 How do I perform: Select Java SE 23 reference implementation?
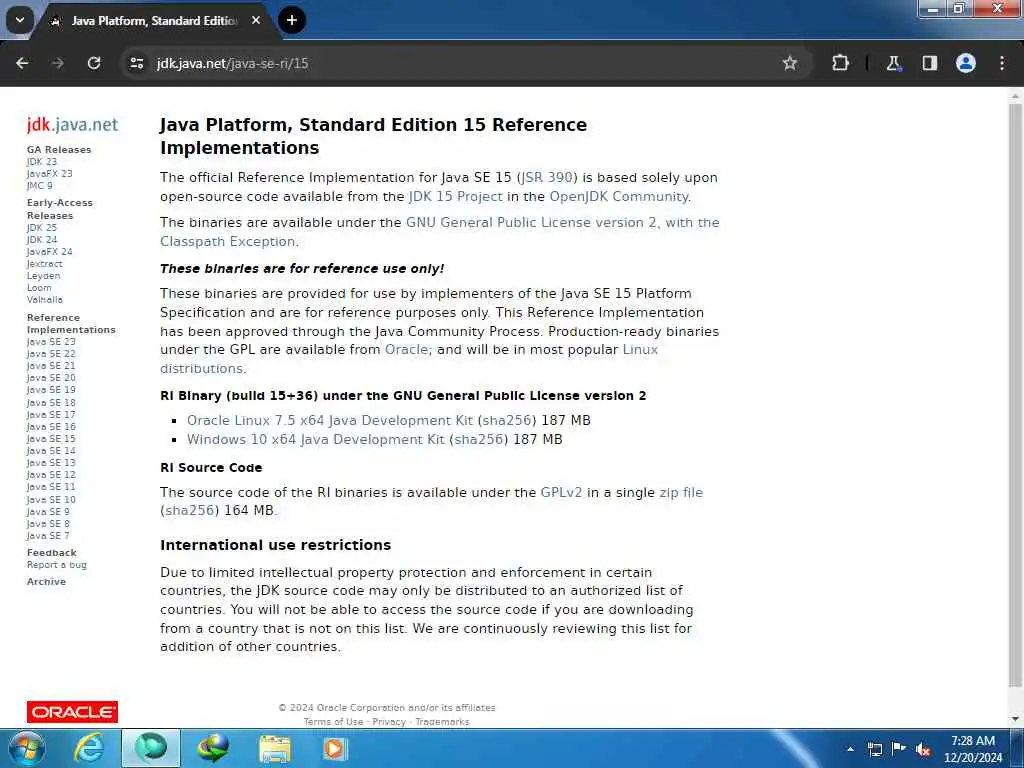pyautogui.click(x=51, y=342)
